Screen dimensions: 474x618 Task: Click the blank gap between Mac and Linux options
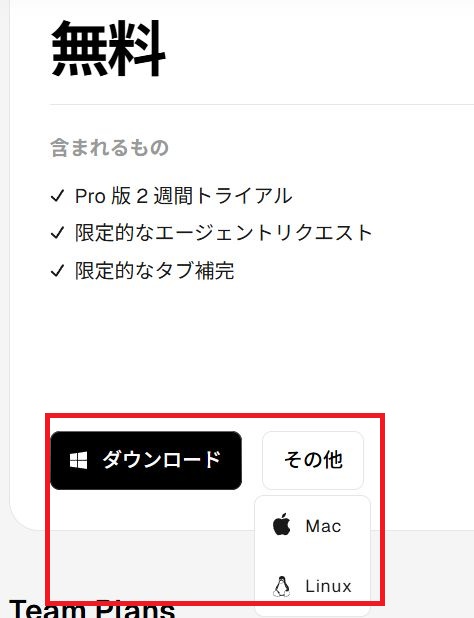[313, 556]
